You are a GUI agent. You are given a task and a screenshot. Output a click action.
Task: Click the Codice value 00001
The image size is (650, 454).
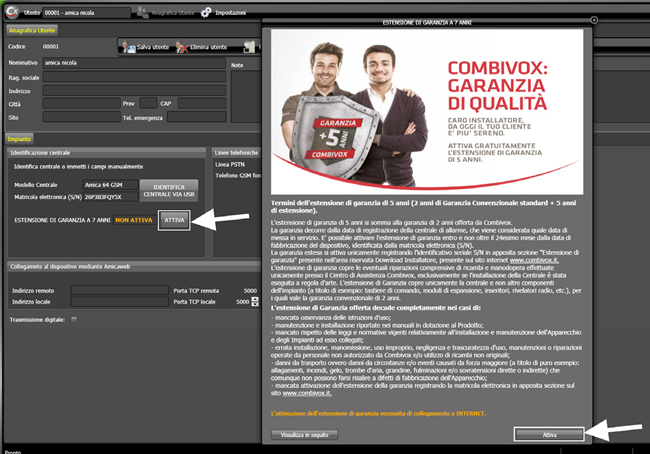[x=51, y=46]
